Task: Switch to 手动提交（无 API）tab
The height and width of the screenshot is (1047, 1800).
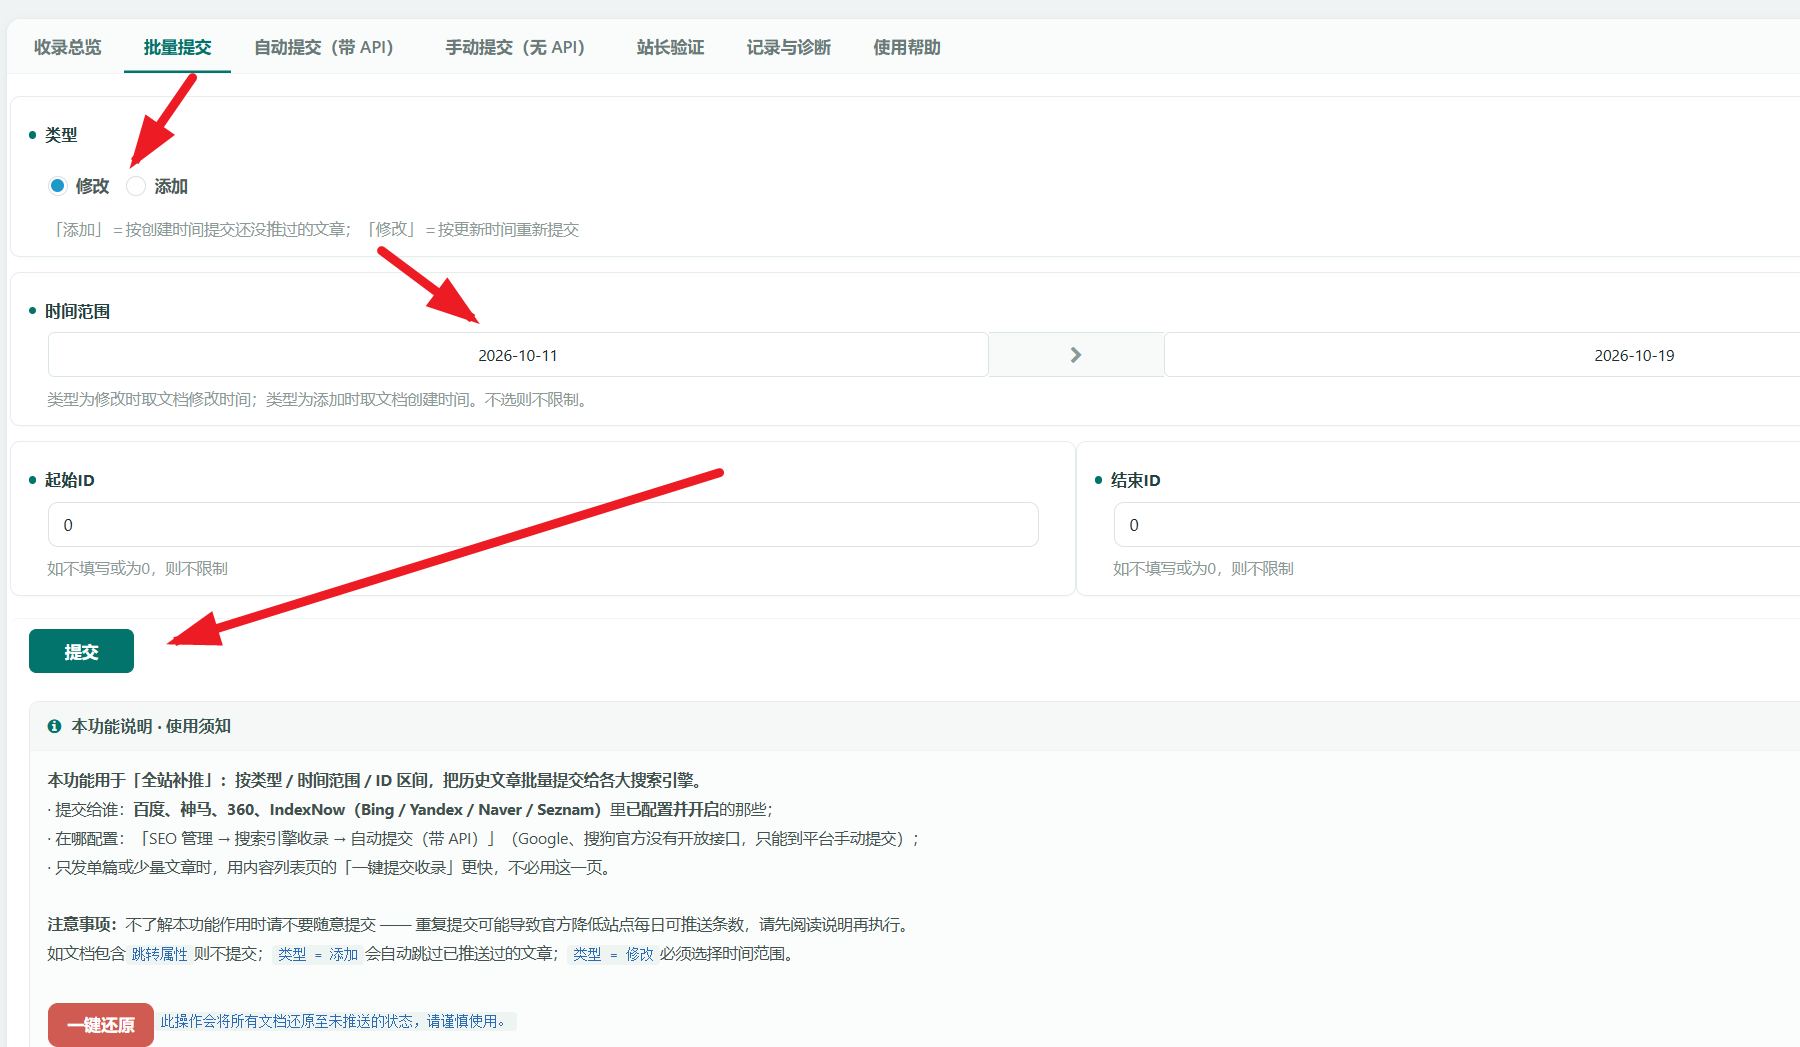Action: [x=516, y=47]
